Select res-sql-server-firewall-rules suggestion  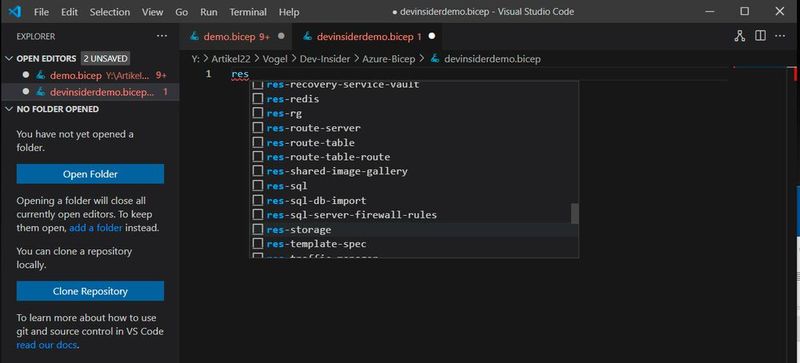pyautogui.click(x=414, y=215)
